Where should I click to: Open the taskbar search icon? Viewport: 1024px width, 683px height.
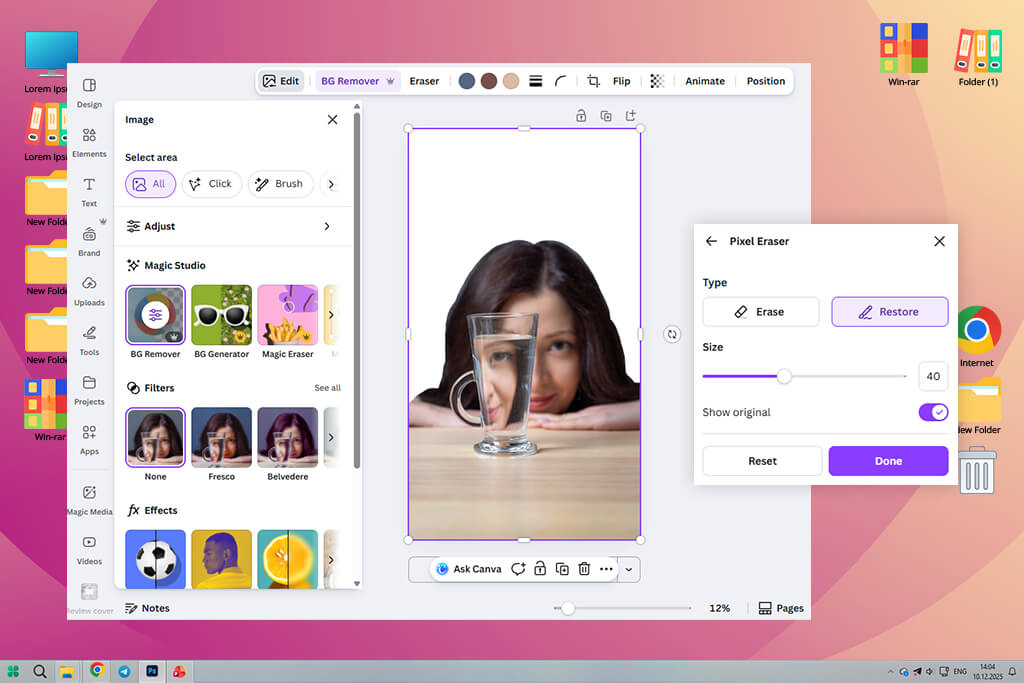[x=40, y=671]
